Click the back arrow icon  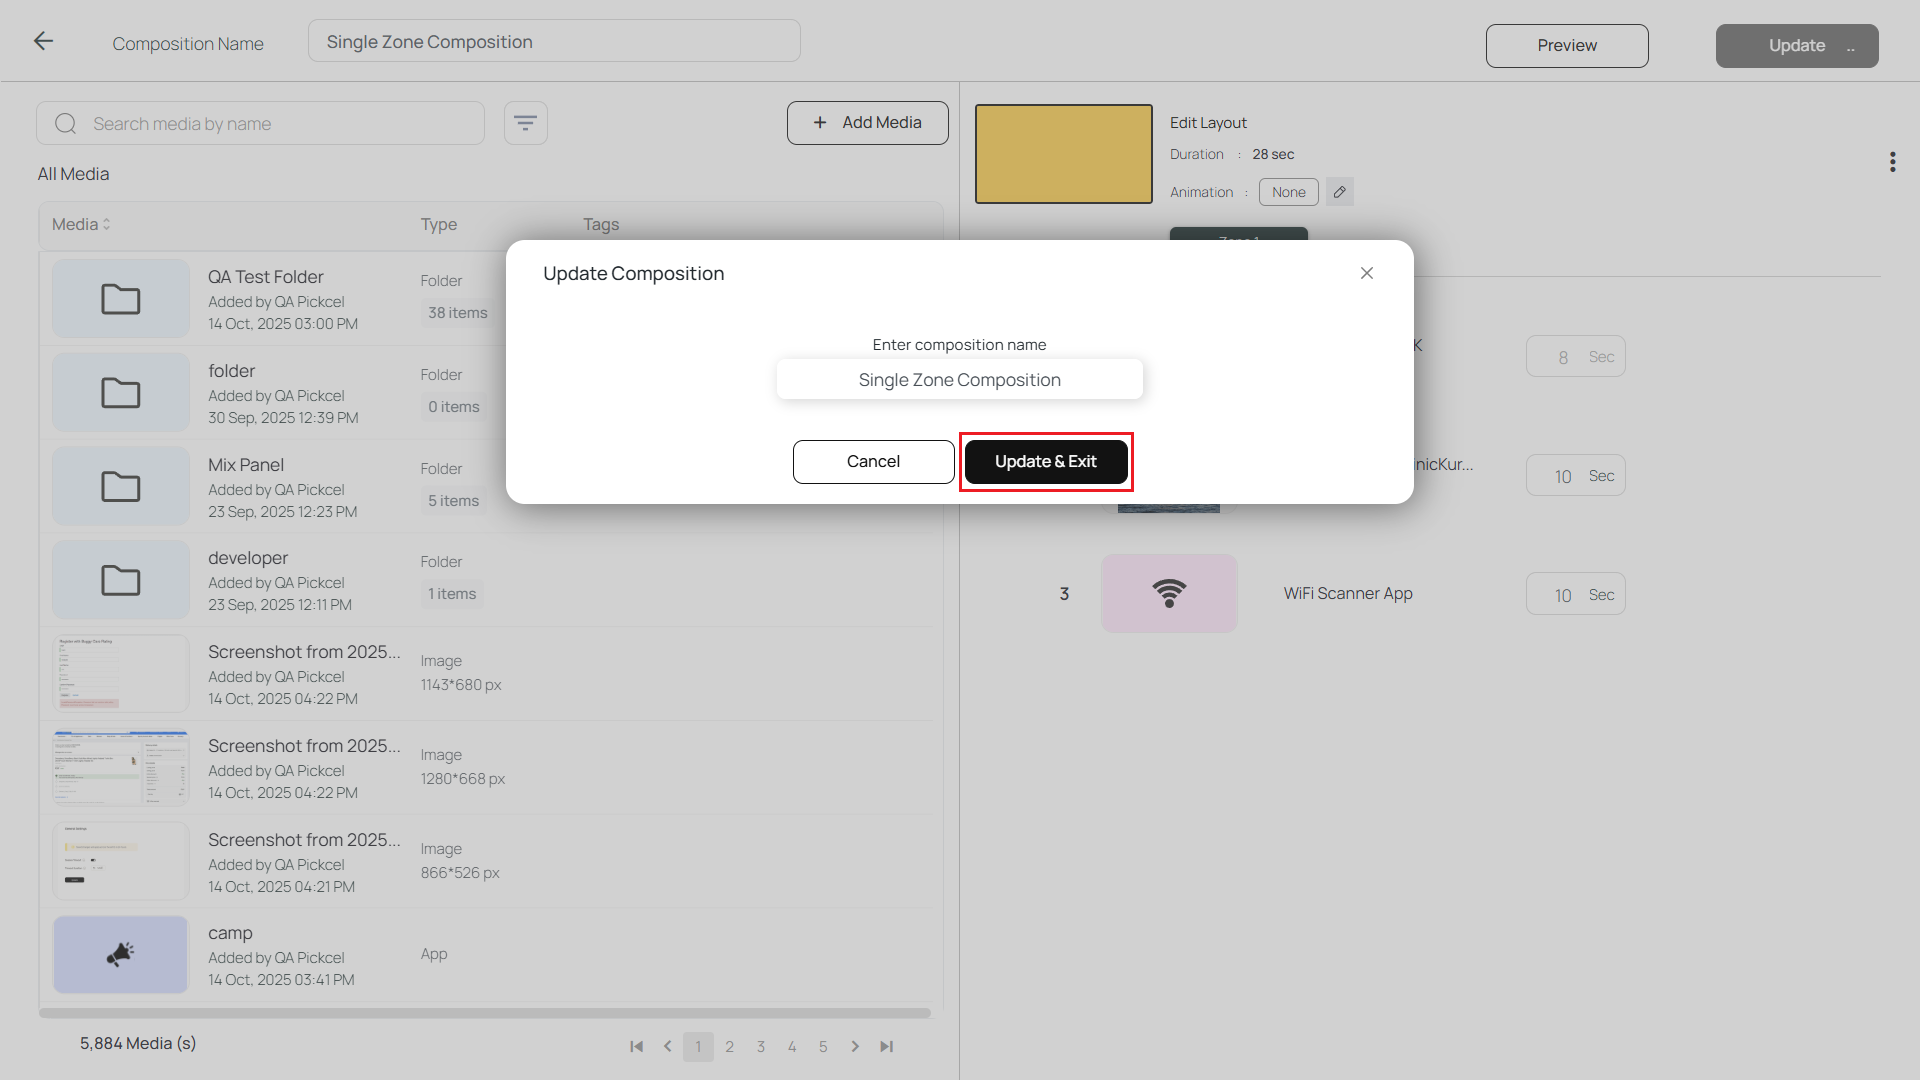(43, 41)
